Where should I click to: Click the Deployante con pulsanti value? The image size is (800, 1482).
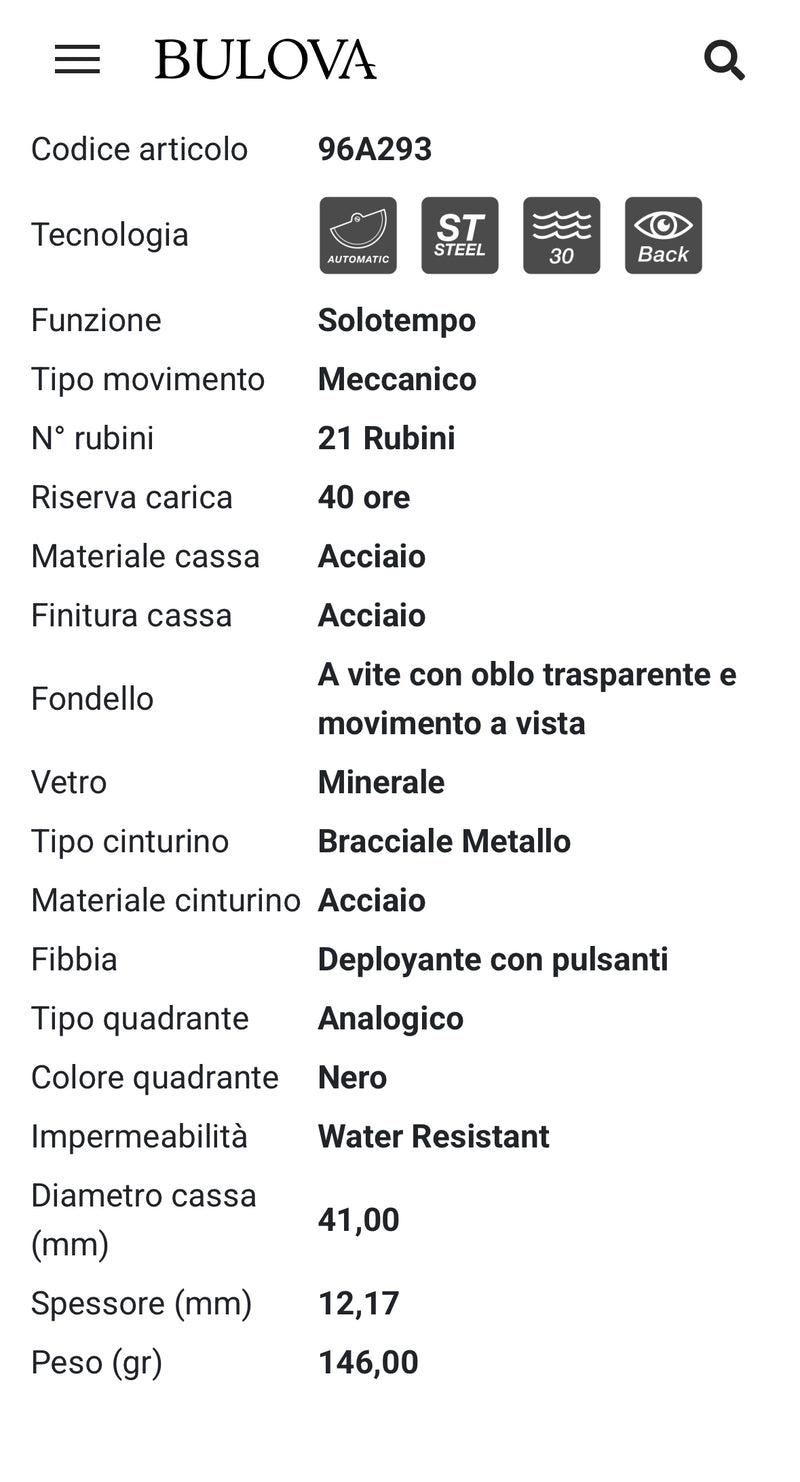tap(493, 959)
